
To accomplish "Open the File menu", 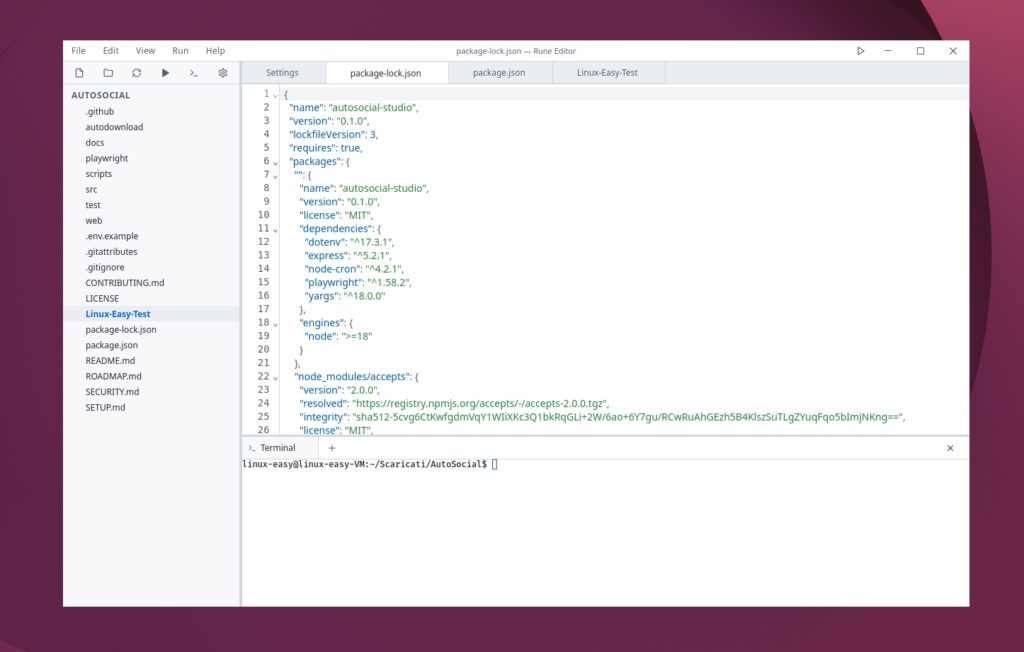I will [x=78, y=50].
